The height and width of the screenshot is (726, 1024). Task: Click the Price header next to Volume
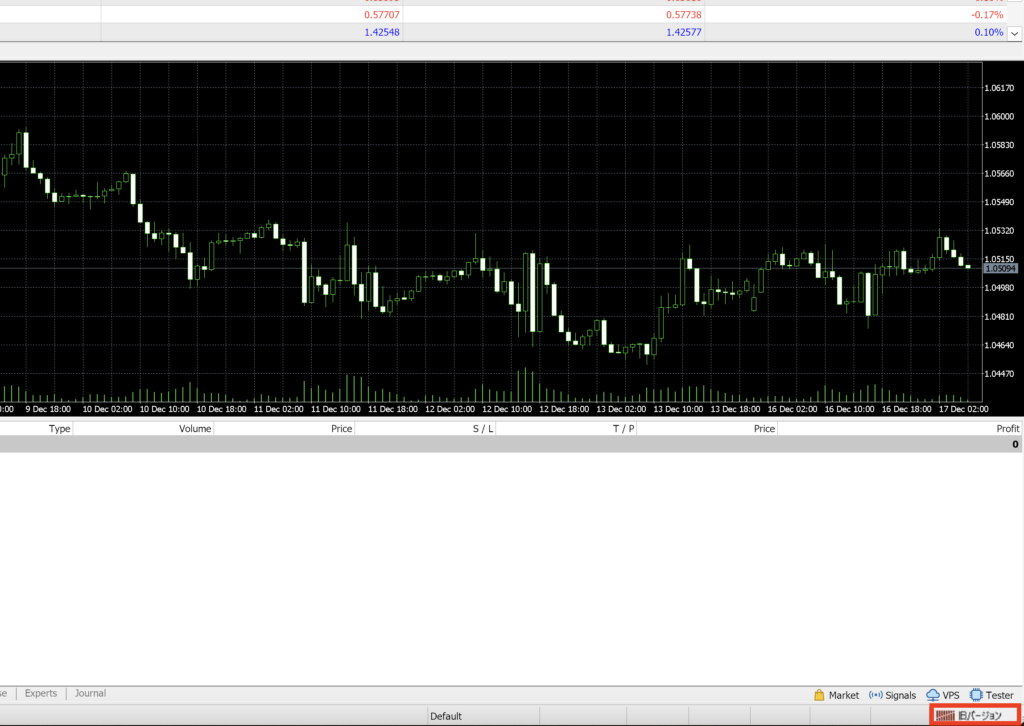[342, 428]
